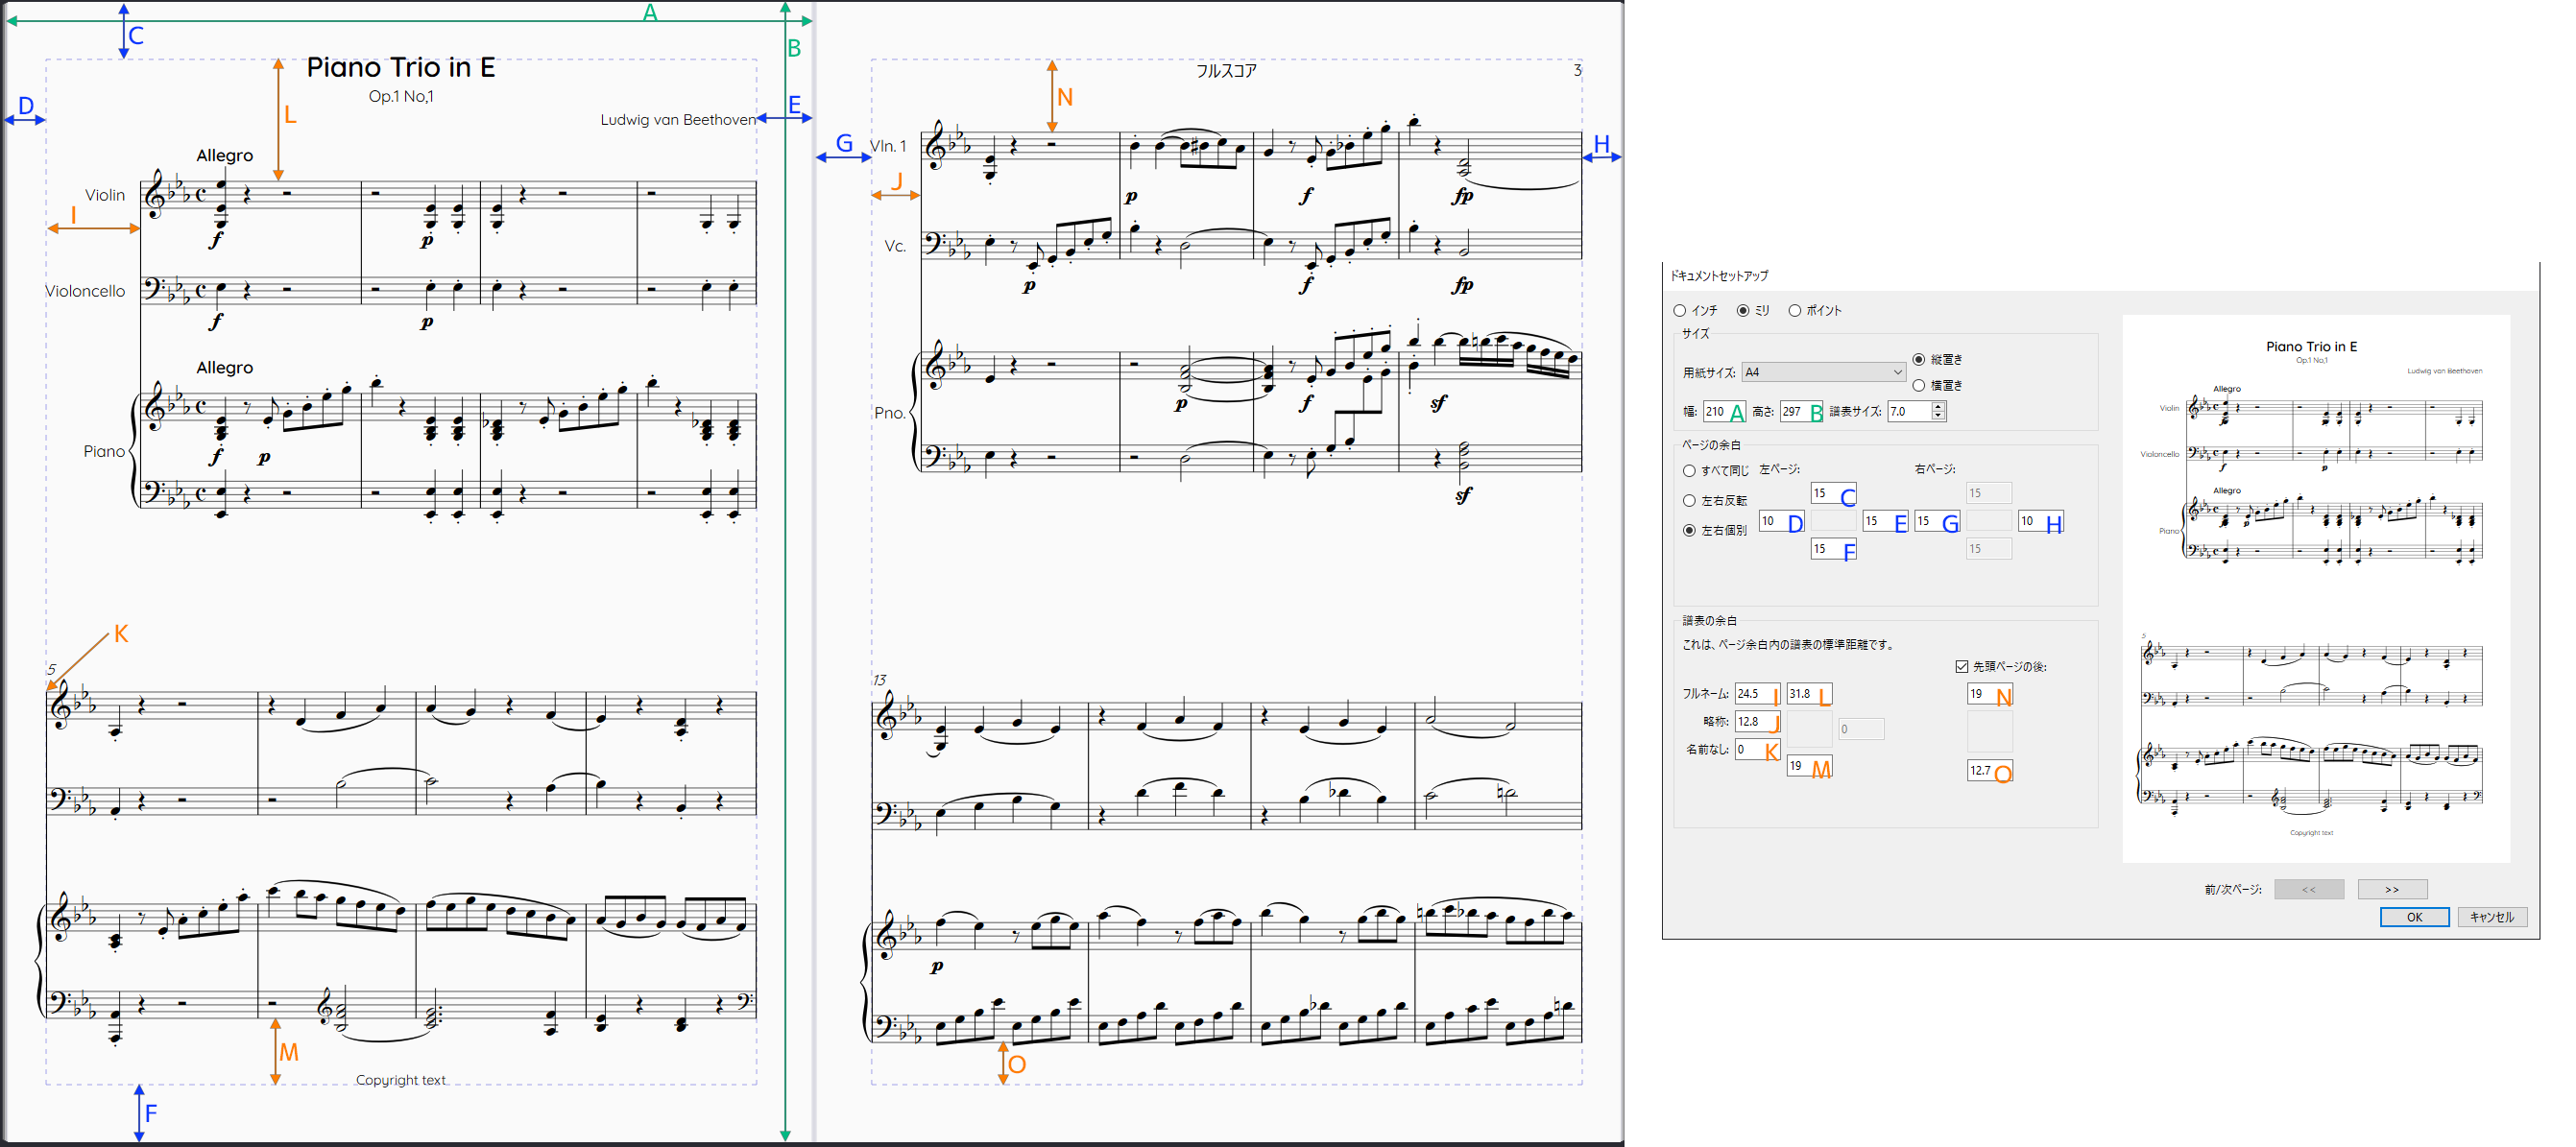This screenshot has height=1147, width=2576.
Task: Go to previous preview page with << button
Action: [2308, 889]
